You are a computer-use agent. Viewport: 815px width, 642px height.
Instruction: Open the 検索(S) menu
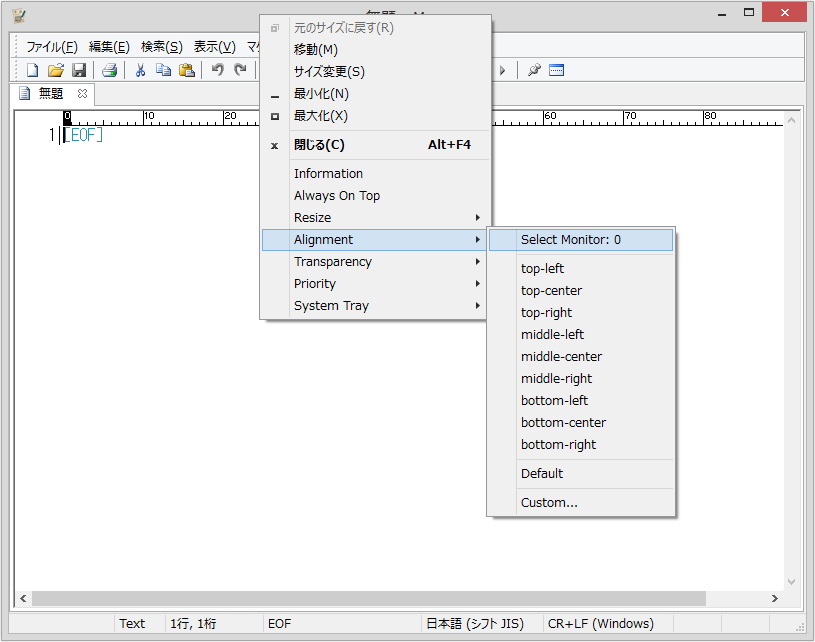pyautogui.click(x=162, y=47)
